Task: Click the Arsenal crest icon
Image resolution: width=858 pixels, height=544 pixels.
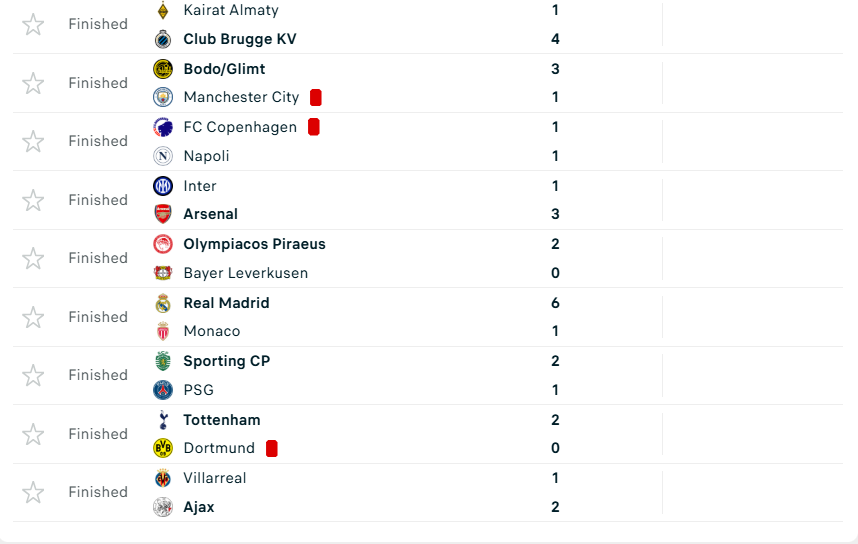Action: (x=162, y=214)
